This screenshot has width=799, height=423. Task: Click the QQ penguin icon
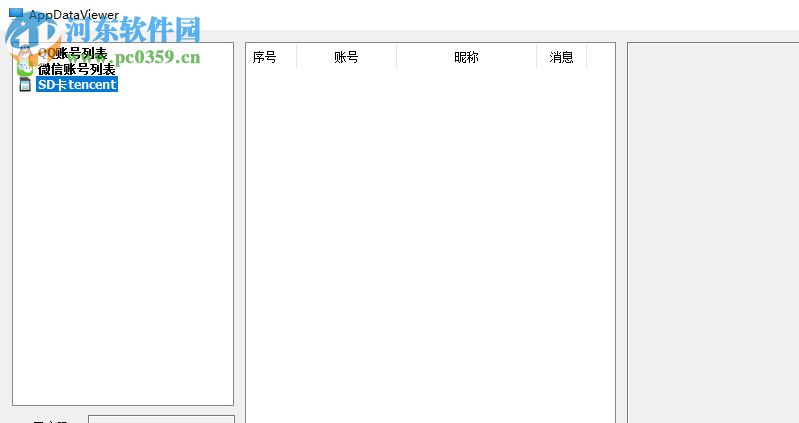click(x=25, y=54)
